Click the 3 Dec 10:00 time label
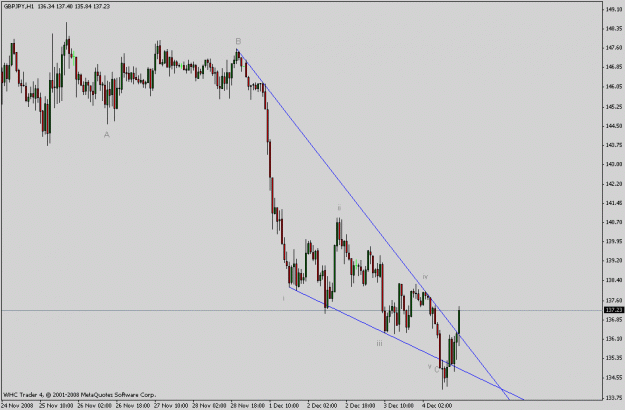 399,406
